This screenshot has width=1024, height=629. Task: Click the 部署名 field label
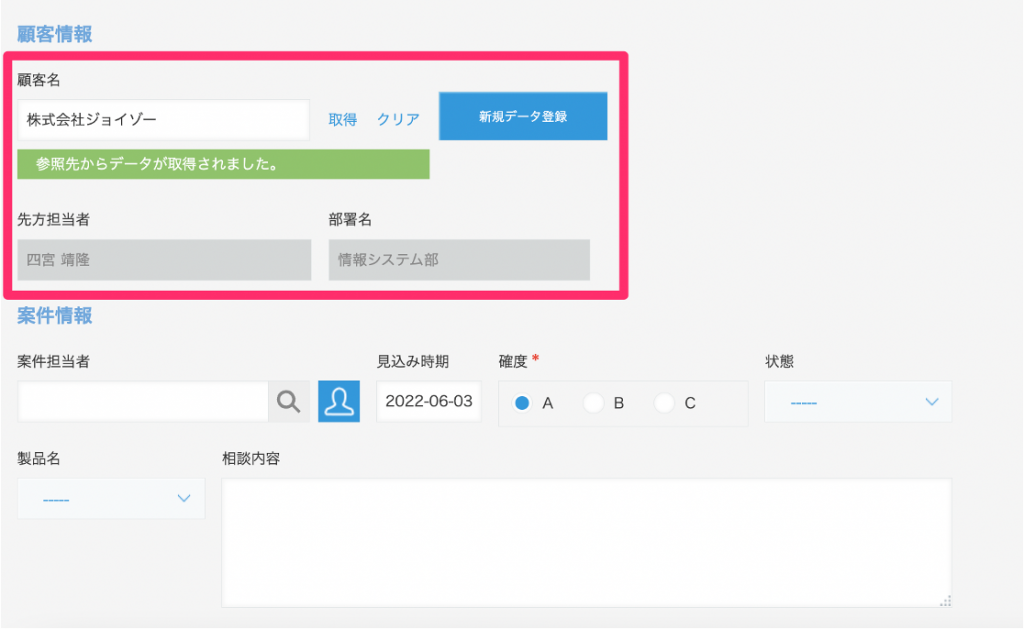(350, 219)
